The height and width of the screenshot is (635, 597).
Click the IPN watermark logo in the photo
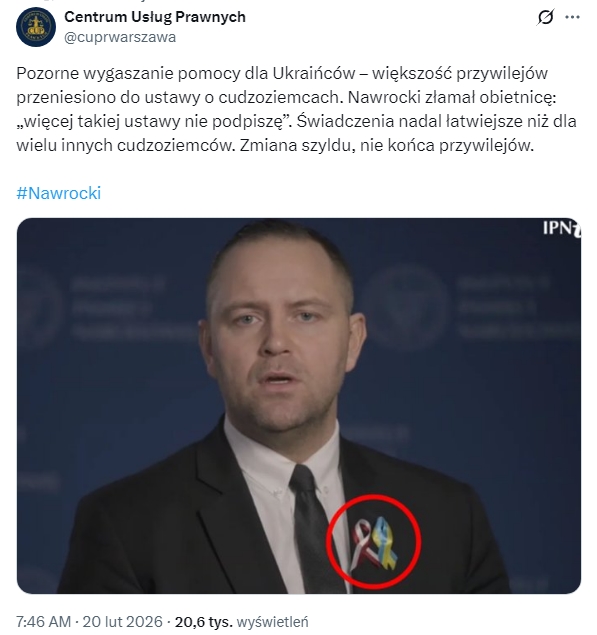[561, 228]
